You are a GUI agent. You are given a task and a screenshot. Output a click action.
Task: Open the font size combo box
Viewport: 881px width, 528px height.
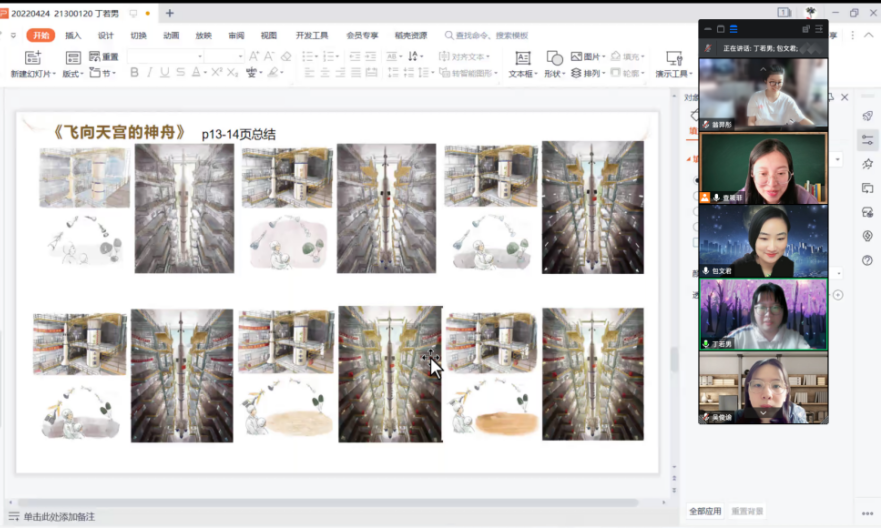[224, 56]
